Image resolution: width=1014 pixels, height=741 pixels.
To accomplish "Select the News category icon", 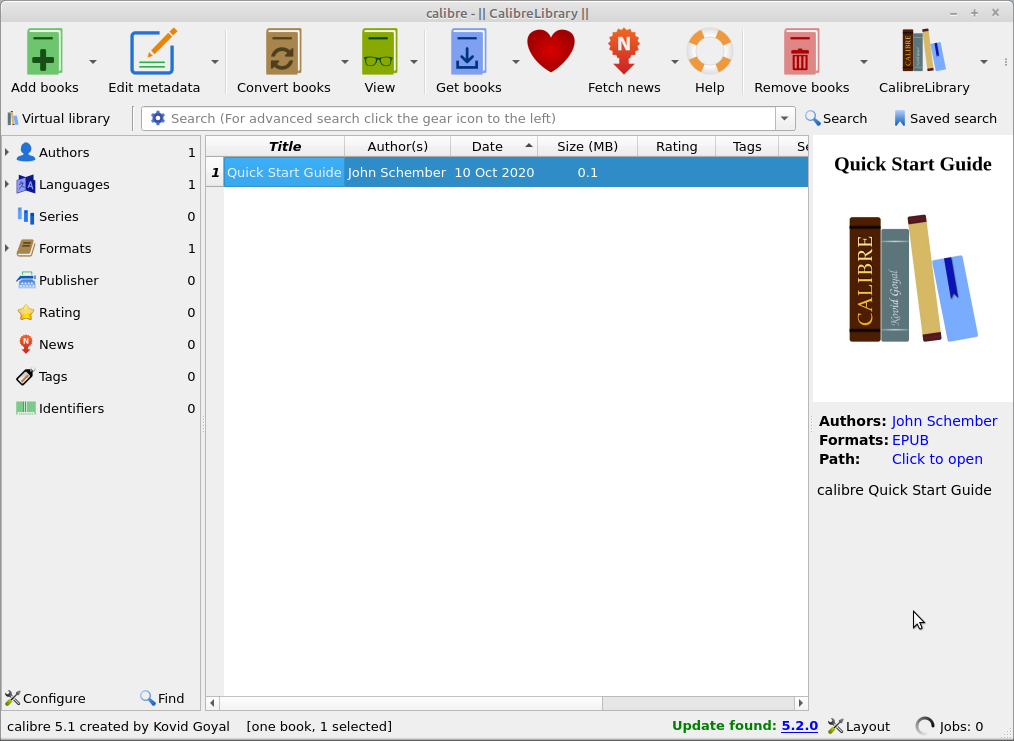I will coord(25,344).
